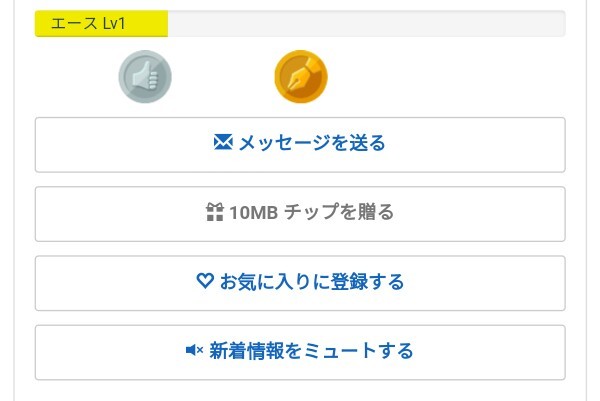Click the muted speaker icon
Image resolution: width=600 pixels, height=401 pixels.
(x=194, y=351)
